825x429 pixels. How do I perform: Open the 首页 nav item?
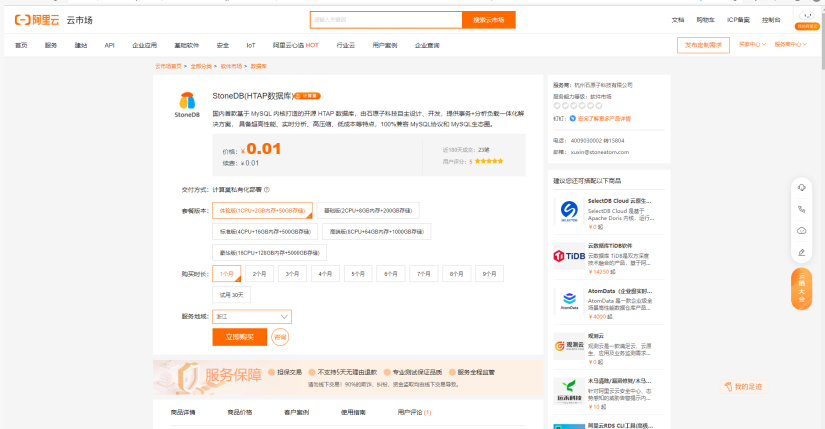tap(21, 45)
